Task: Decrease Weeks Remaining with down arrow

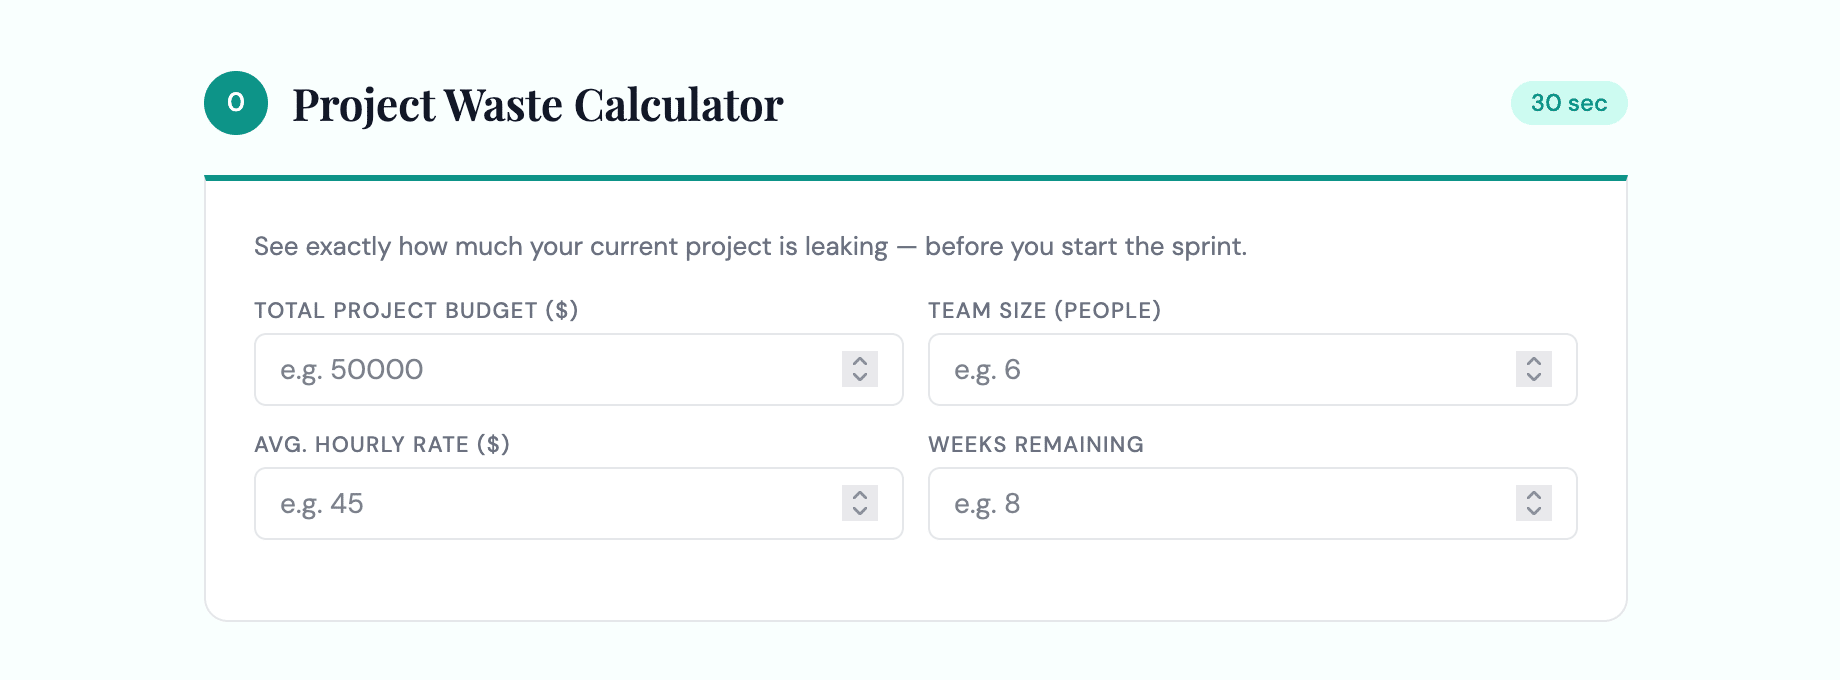Action: click(1534, 512)
